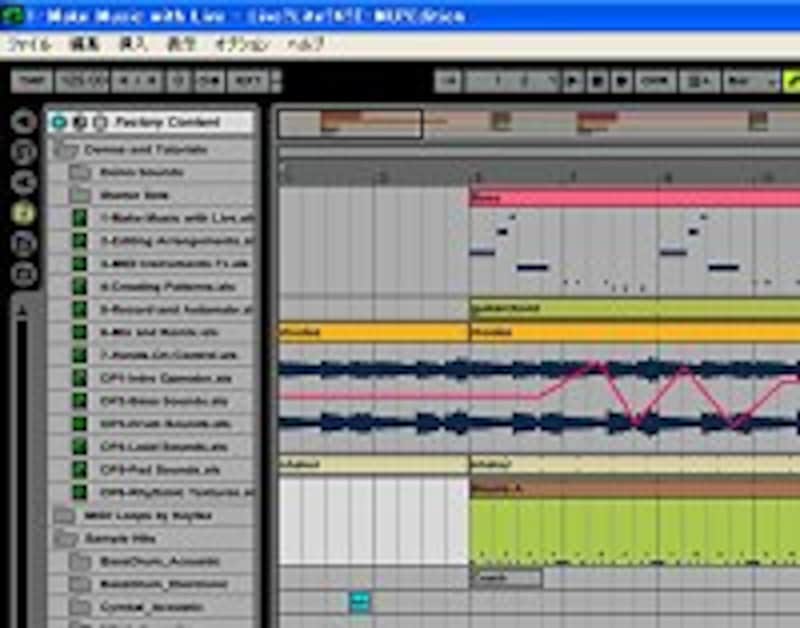This screenshot has width=800, height=628.
Task: Open the Live Device Browser sidebar icon
Action: (x=24, y=152)
